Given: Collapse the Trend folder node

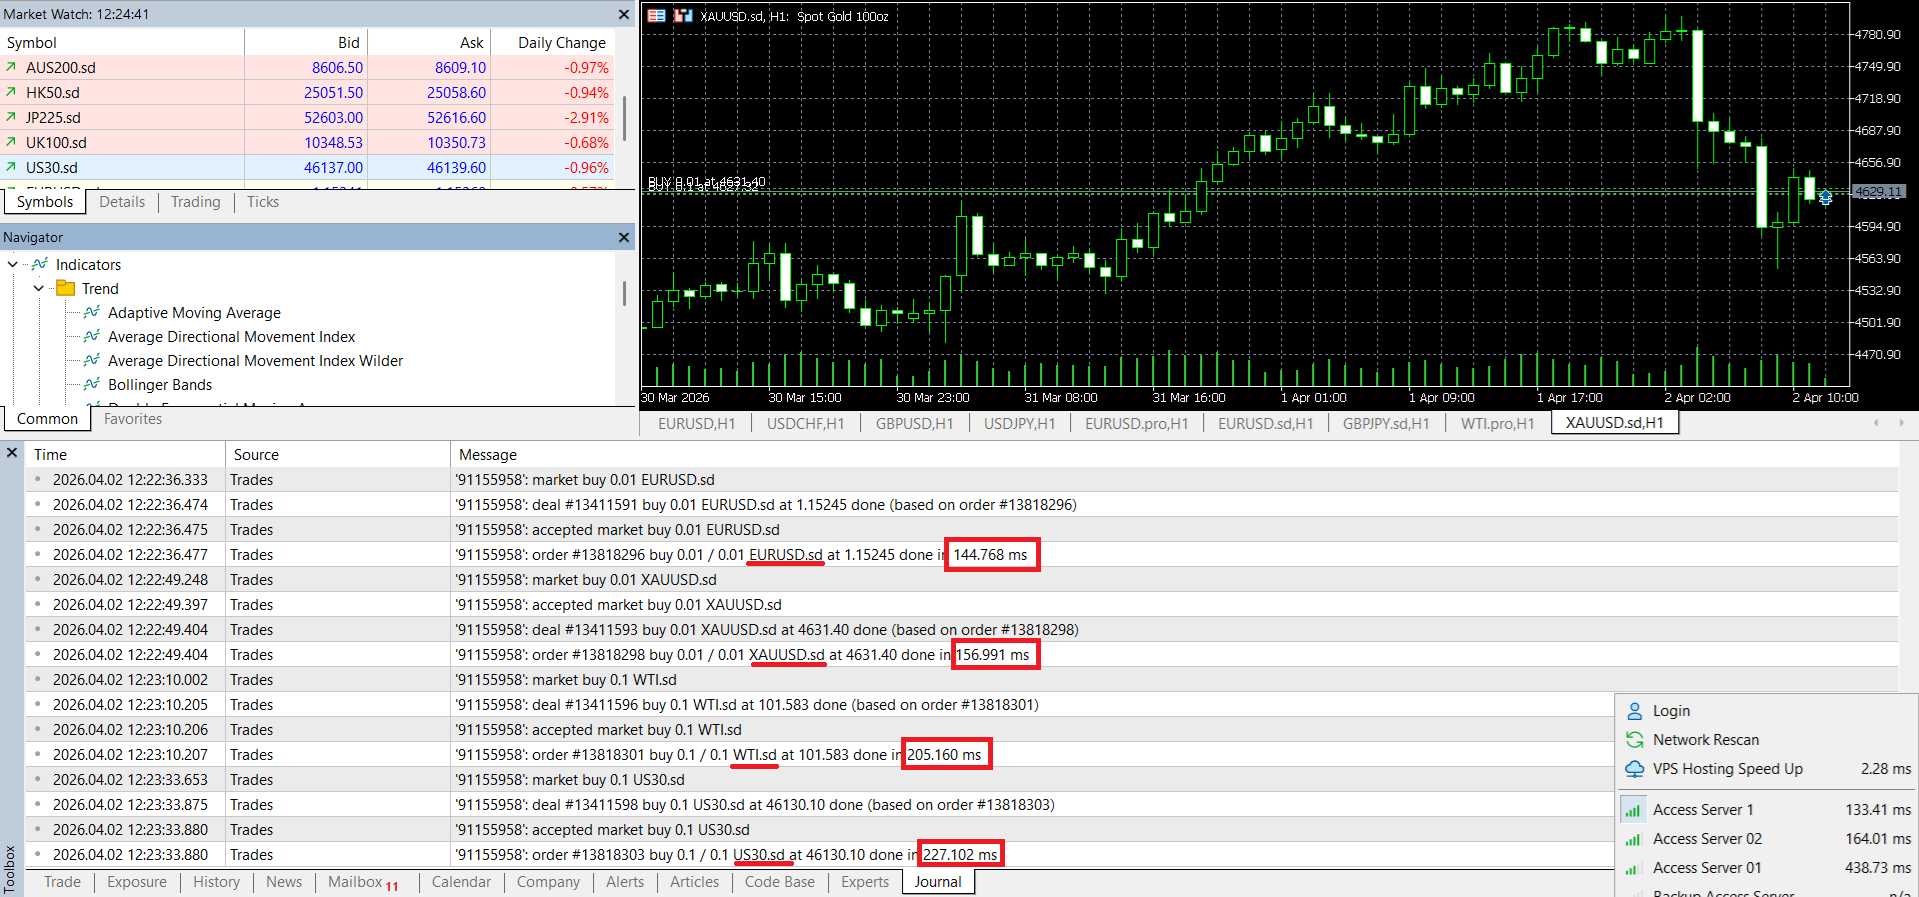Looking at the screenshot, I should click(x=39, y=288).
